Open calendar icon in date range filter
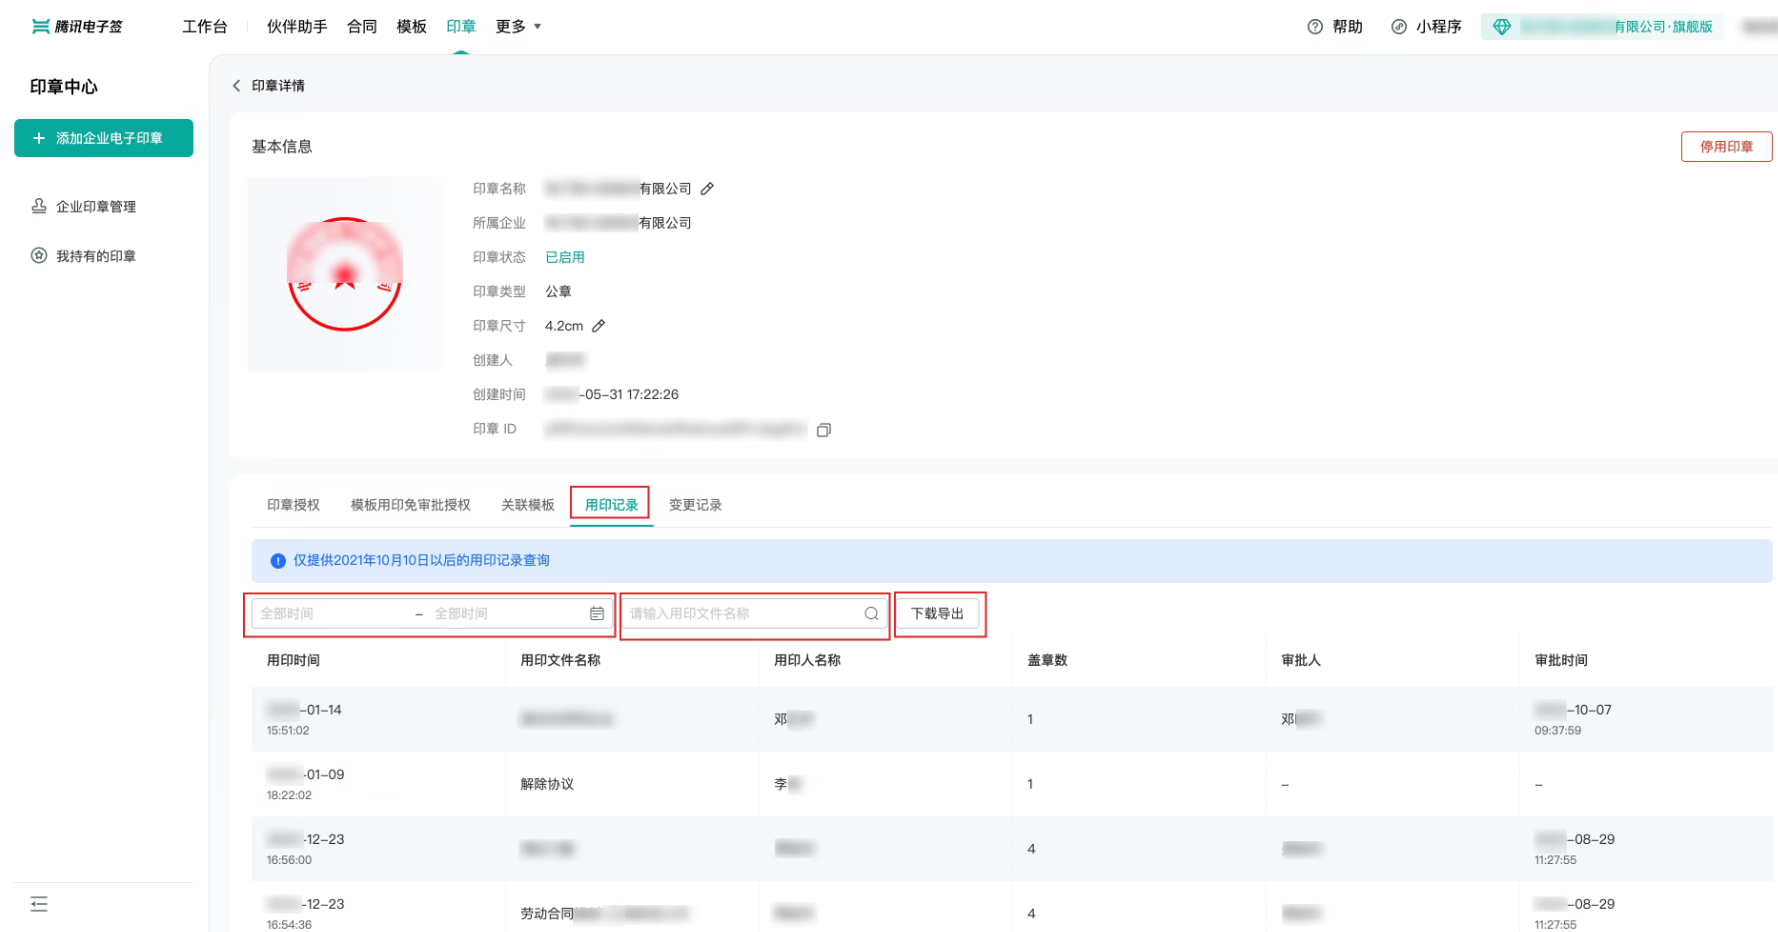This screenshot has width=1778, height=932. coord(597,614)
